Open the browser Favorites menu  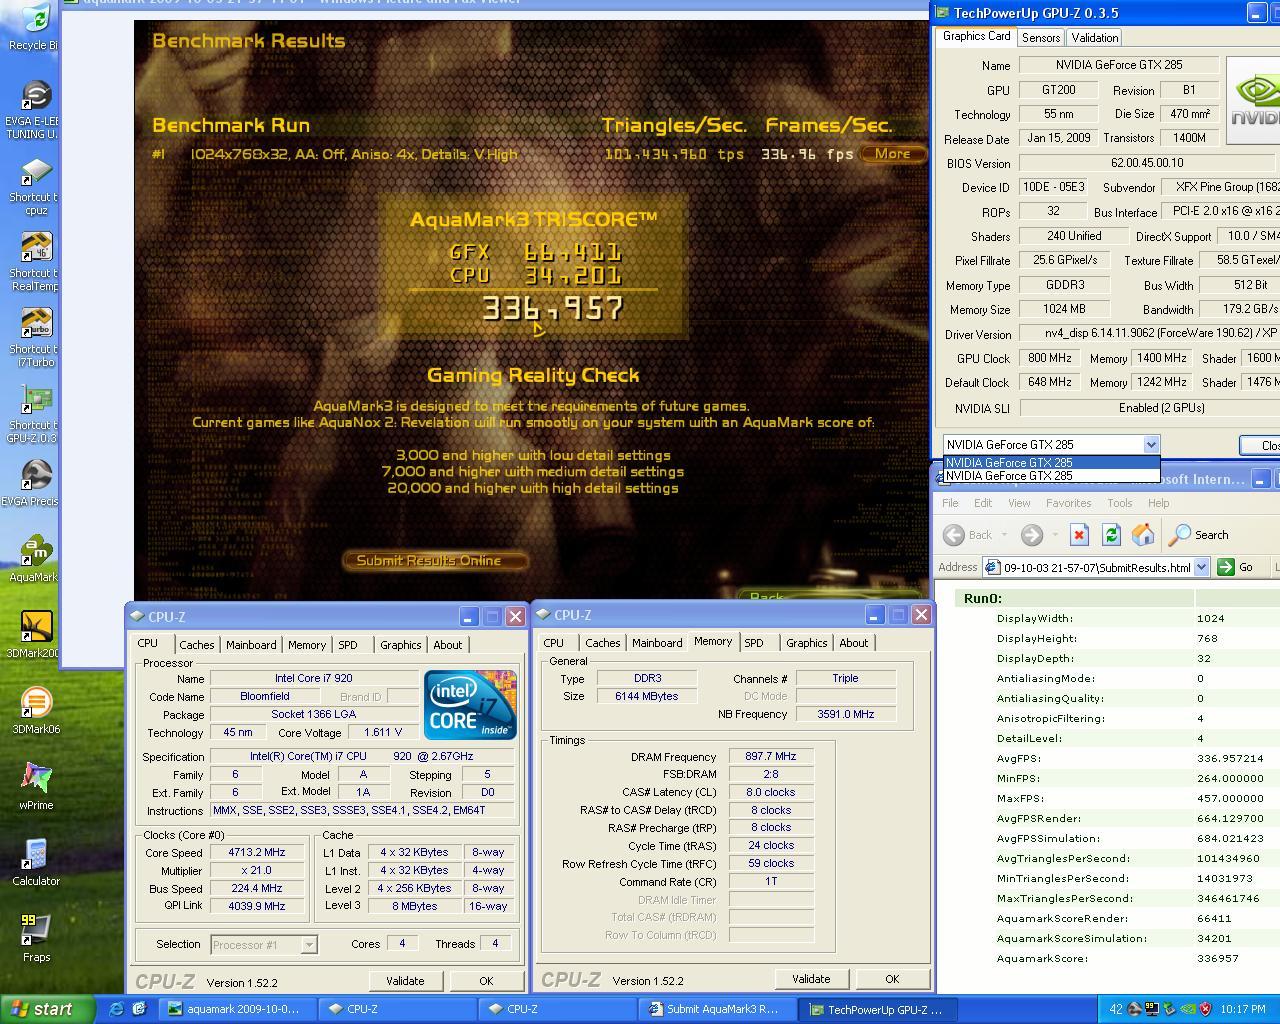point(1068,503)
